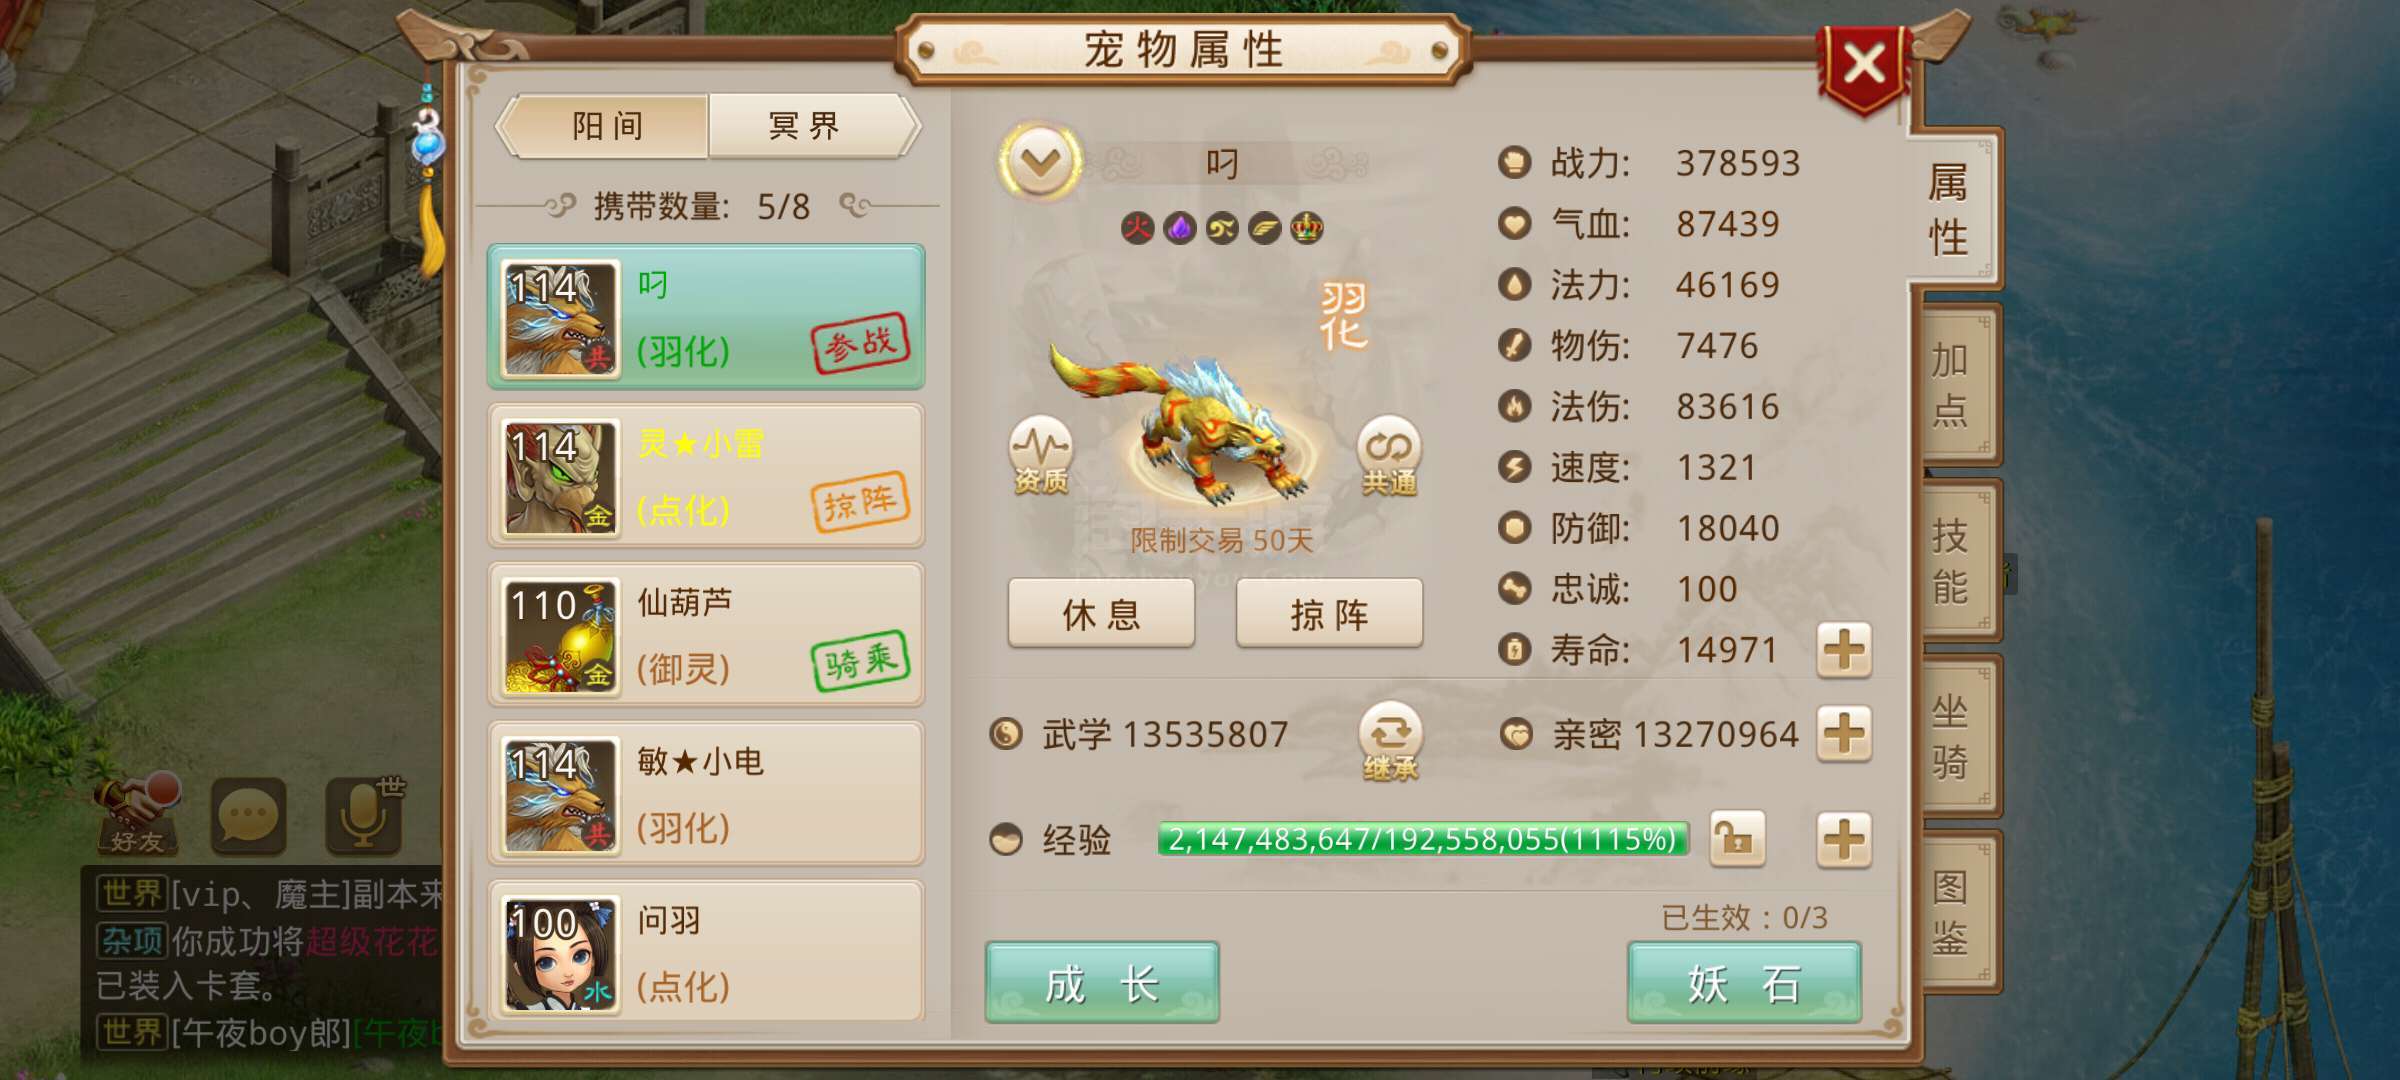Open the 资质 aptitude icon
Image resolution: width=2400 pixels, height=1080 pixels.
[x=1040, y=455]
